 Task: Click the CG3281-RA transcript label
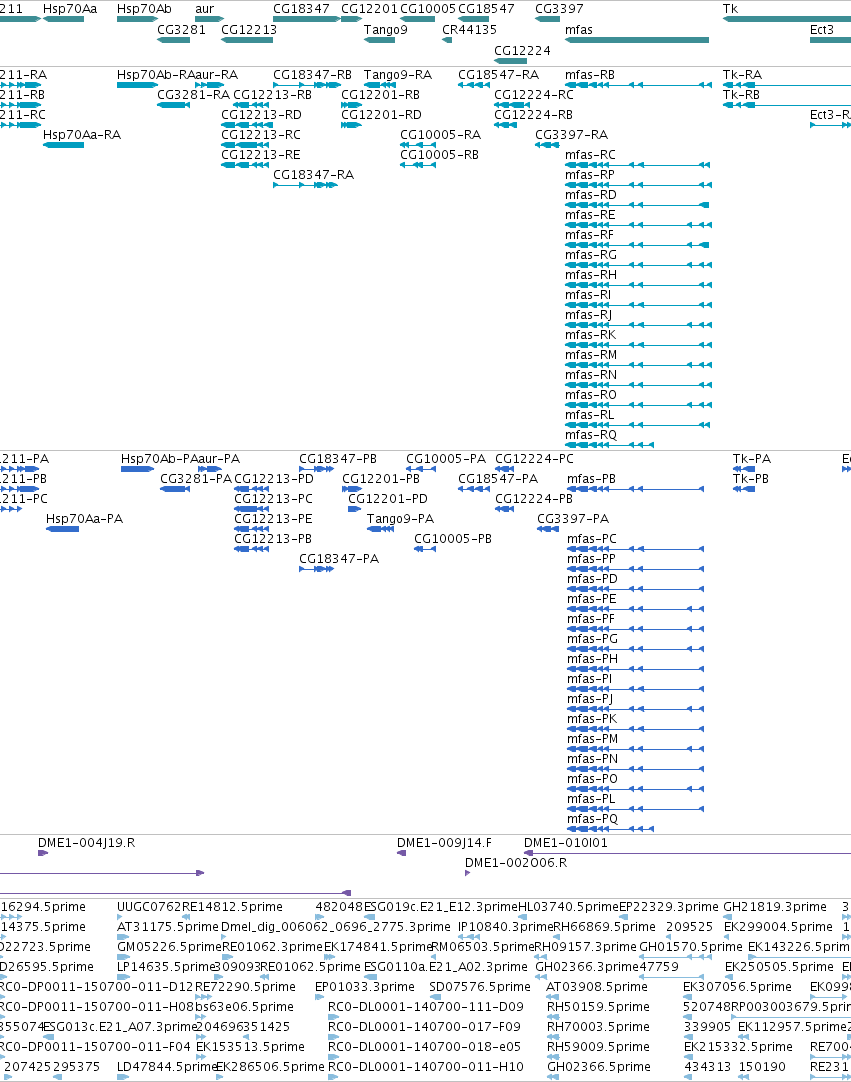[x=193, y=95]
